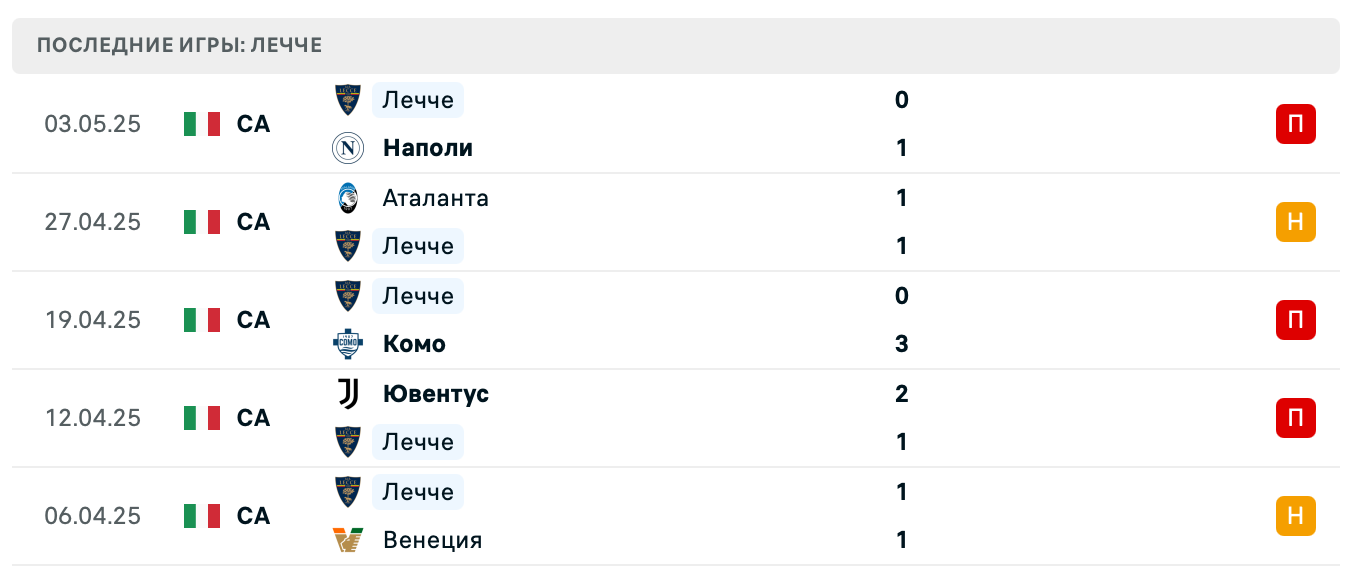Viewport: 1354px width, 582px height.
Task: Click Italian flag in 06.04.25 row
Action: [x=202, y=516]
